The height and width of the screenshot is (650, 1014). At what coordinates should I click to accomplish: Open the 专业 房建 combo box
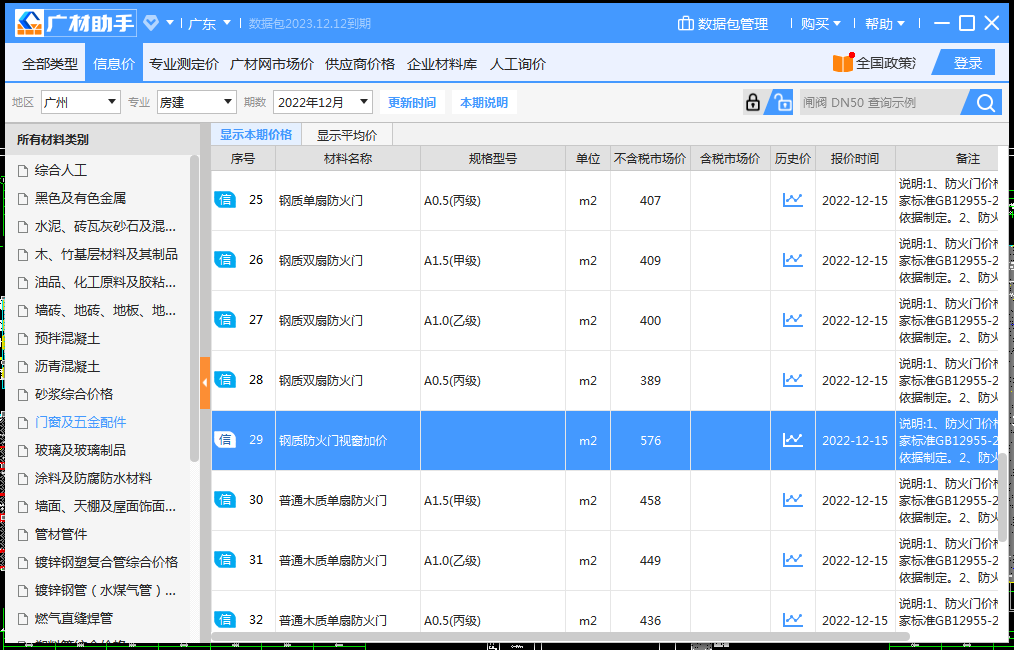(197, 102)
